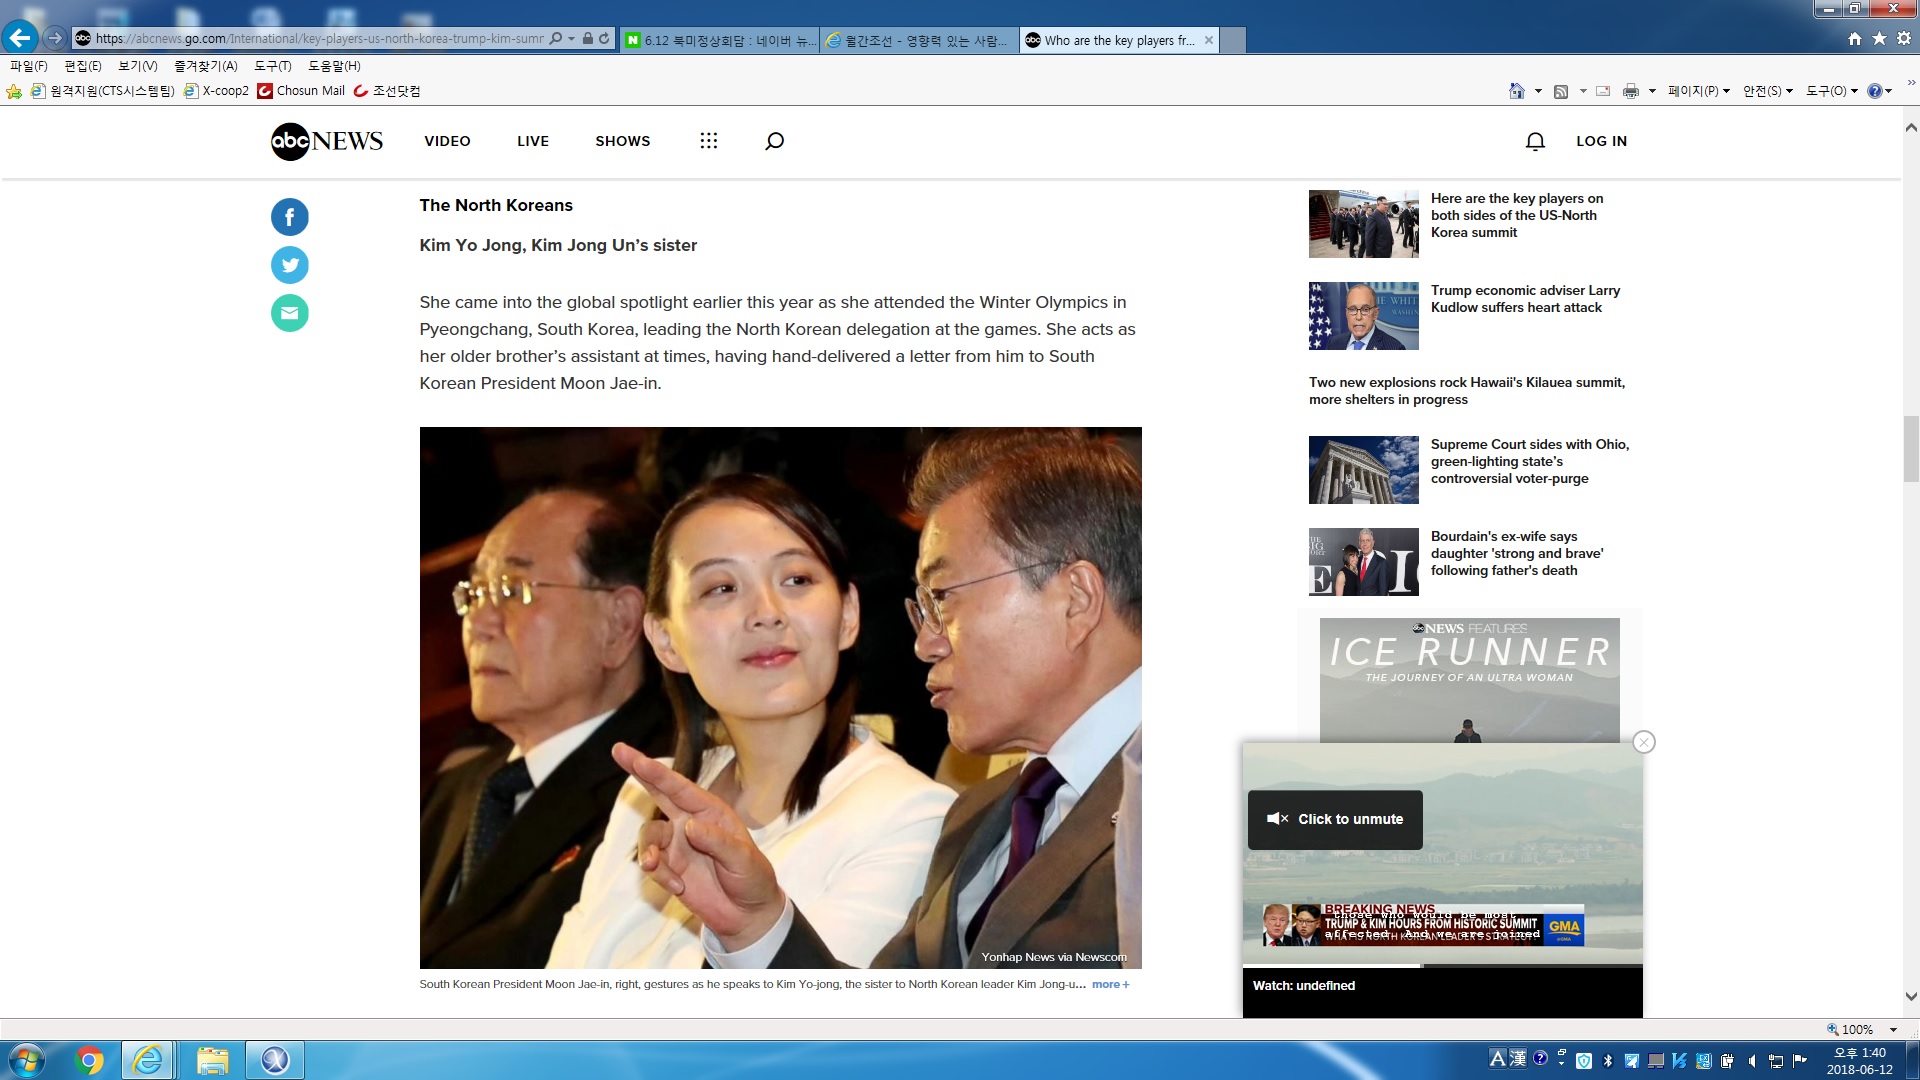Close the floating video player
Screen dimensions: 1920x1080
tap(1643, 742)
